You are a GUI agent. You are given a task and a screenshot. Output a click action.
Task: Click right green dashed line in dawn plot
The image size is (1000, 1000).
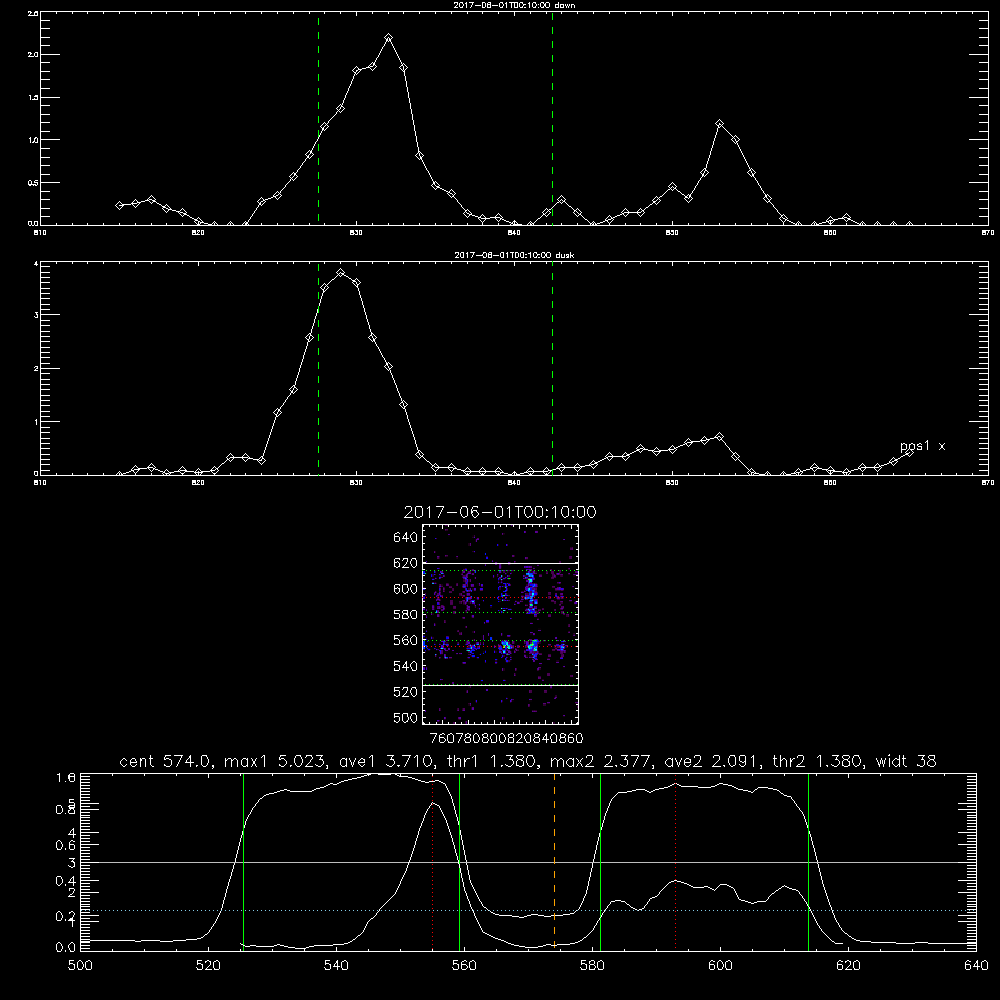[x=552, y=119]
